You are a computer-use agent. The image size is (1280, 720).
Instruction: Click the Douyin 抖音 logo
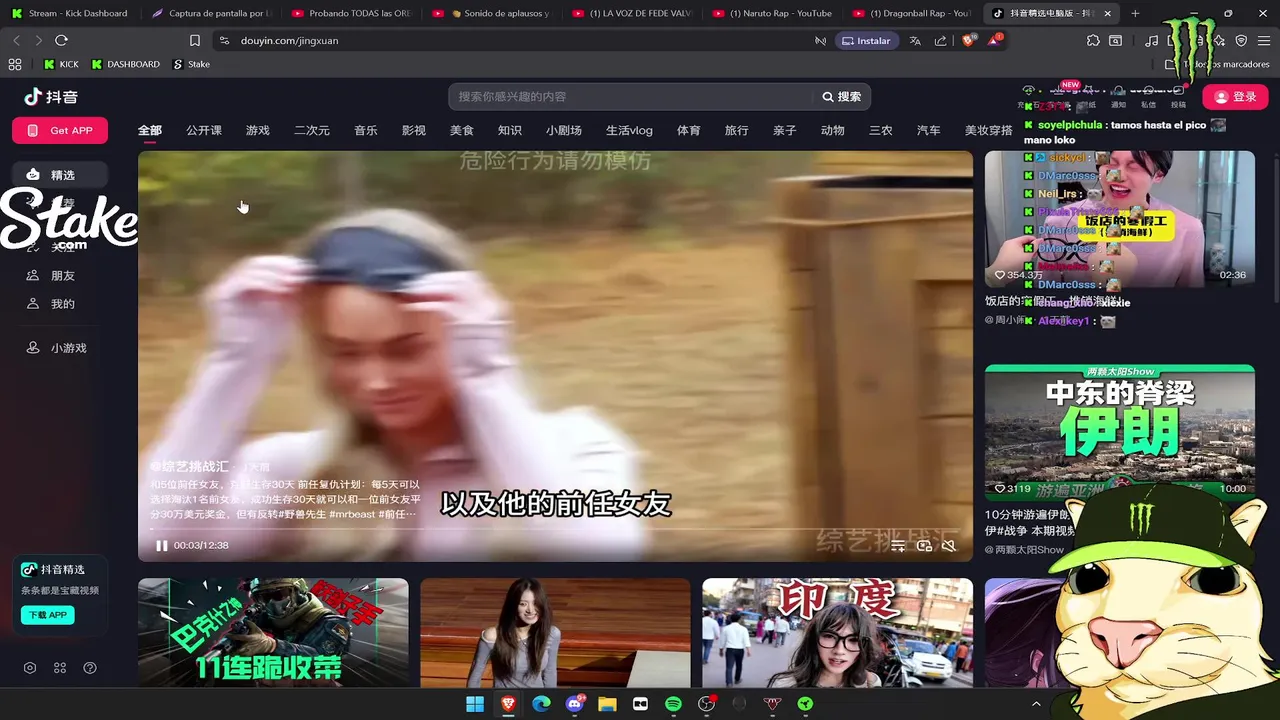[x=51, y=97]
